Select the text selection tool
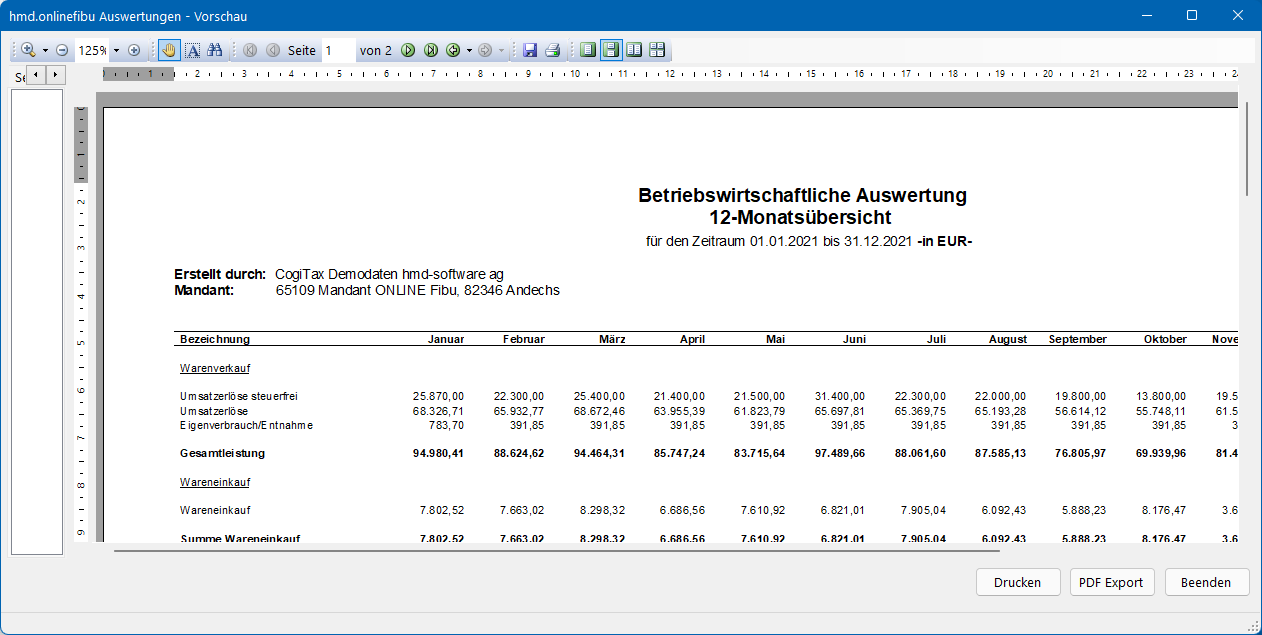This screenshot has height=635, width=1262. (192, 49)
